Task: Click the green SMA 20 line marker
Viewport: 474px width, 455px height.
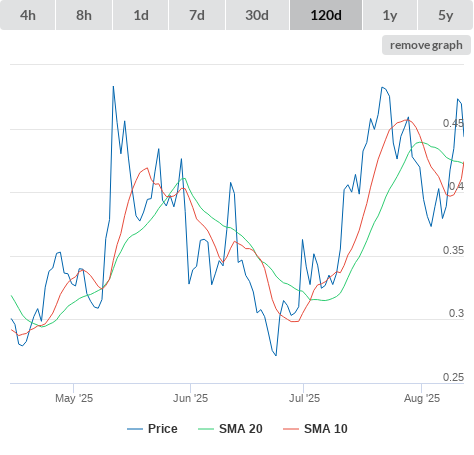Action: (206, 429)
